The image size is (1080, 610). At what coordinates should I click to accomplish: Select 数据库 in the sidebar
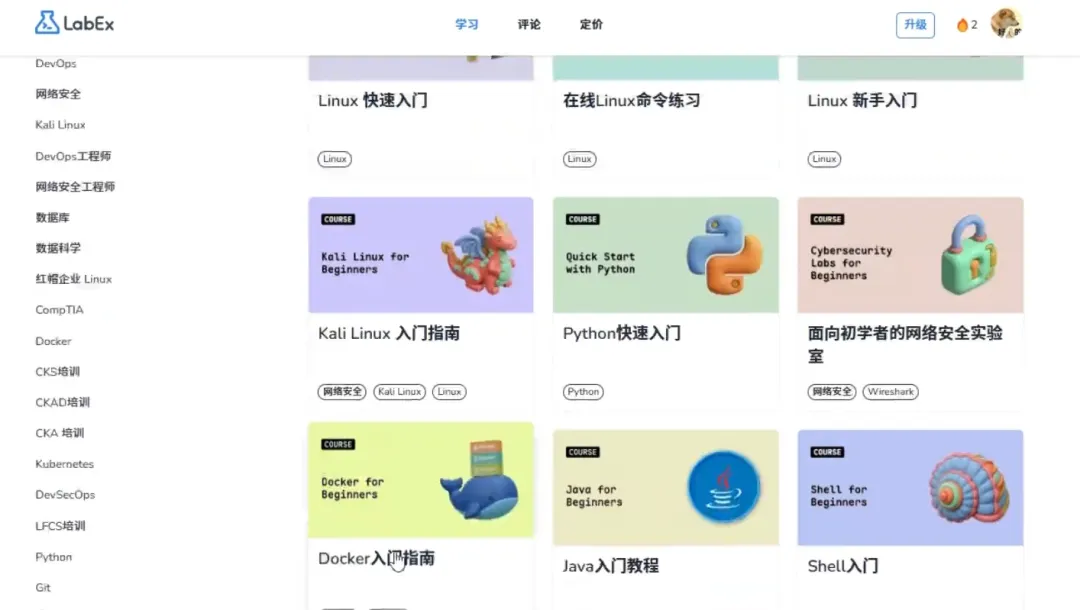[52, 218]
